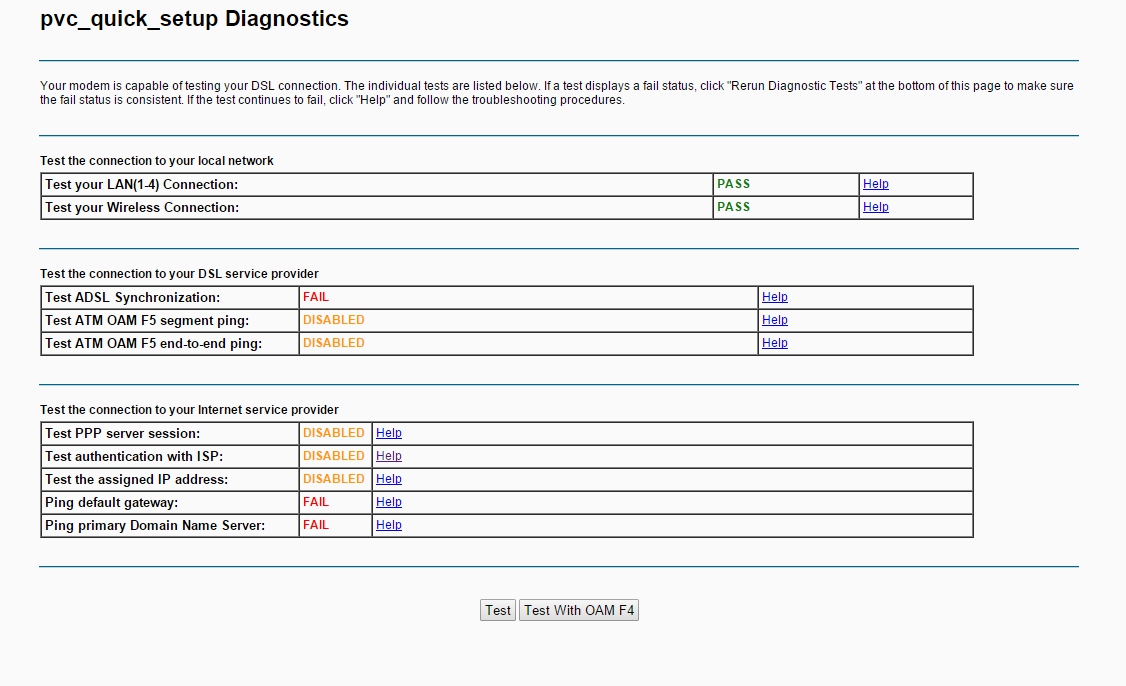Click Help for ADSL Synchronization test

[774, 297]
